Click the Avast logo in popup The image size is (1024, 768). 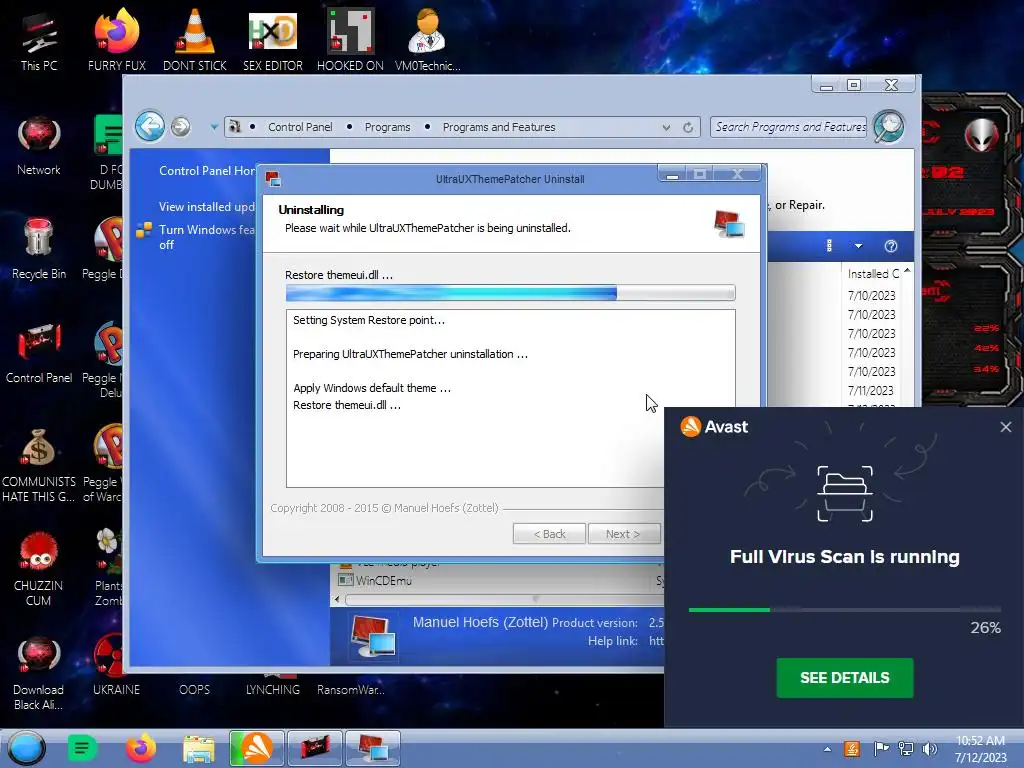pos(714,427)
